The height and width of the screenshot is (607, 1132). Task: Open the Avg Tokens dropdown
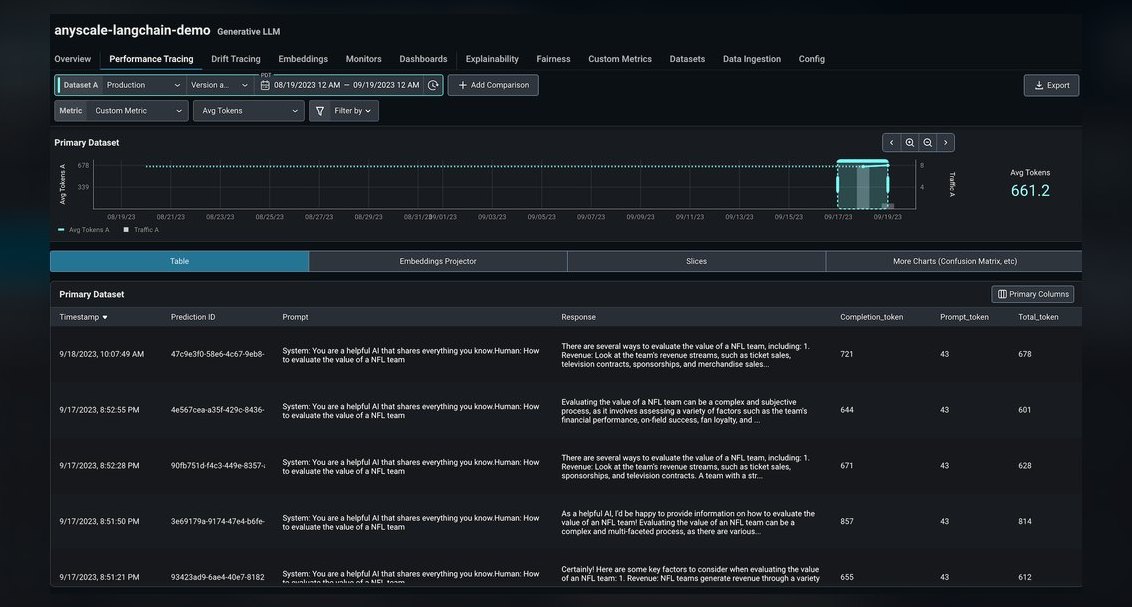pos(249,111)
